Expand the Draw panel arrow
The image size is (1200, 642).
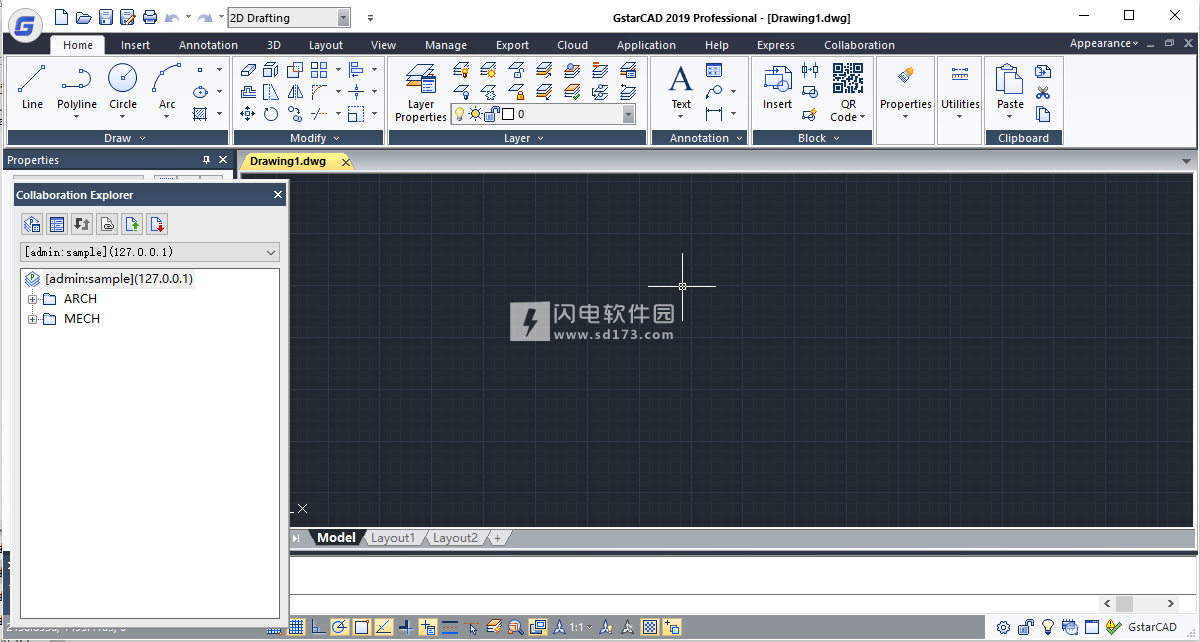(x=142, y=138)
